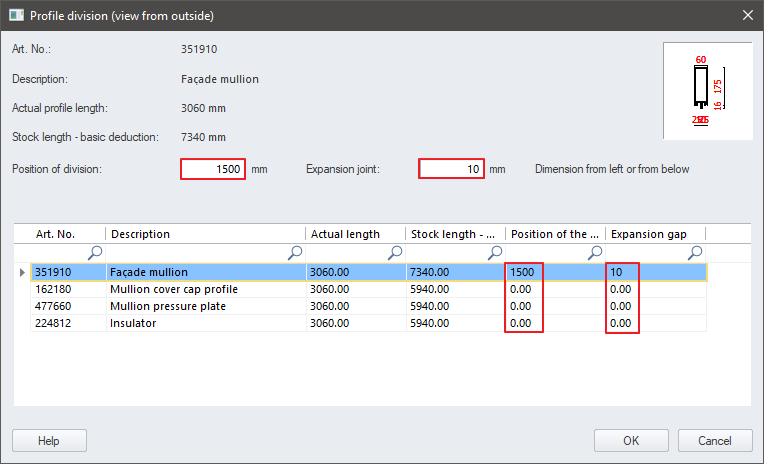This screenshot has height=464, width=764.
Task: Open Help for profile division
Action: point(49,441)
